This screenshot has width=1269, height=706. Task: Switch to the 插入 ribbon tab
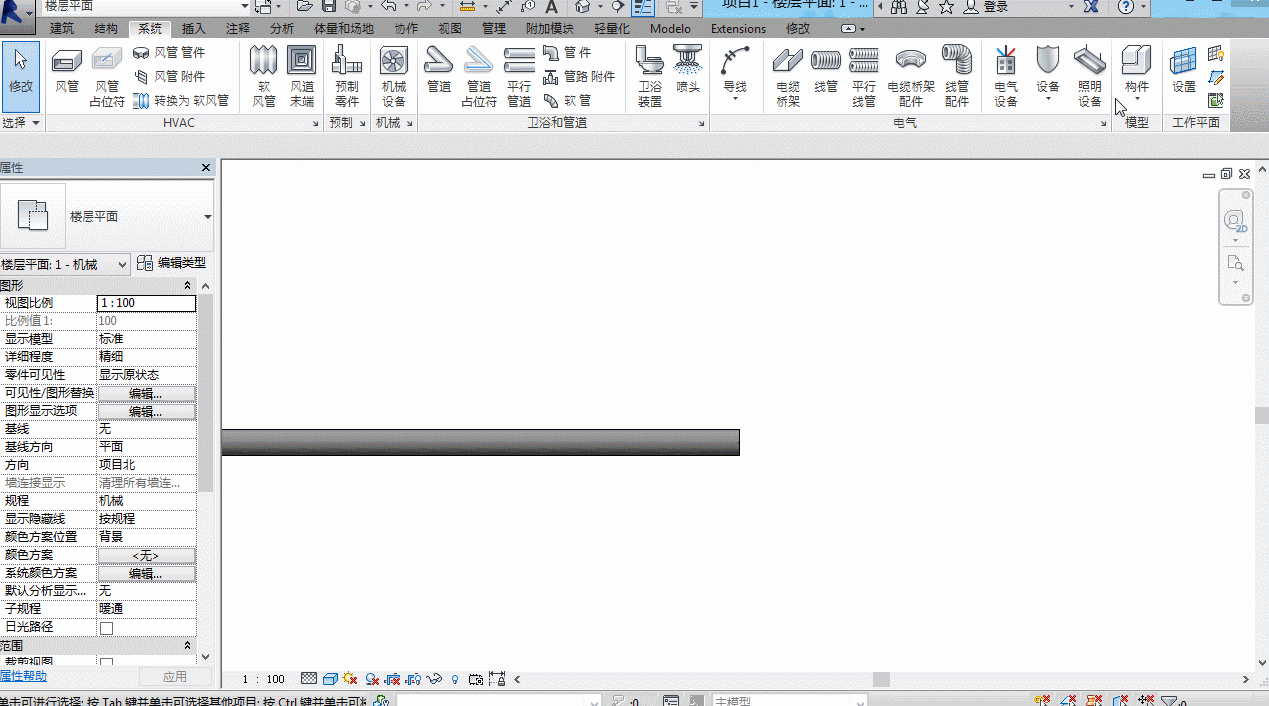[x=194, y=29]
